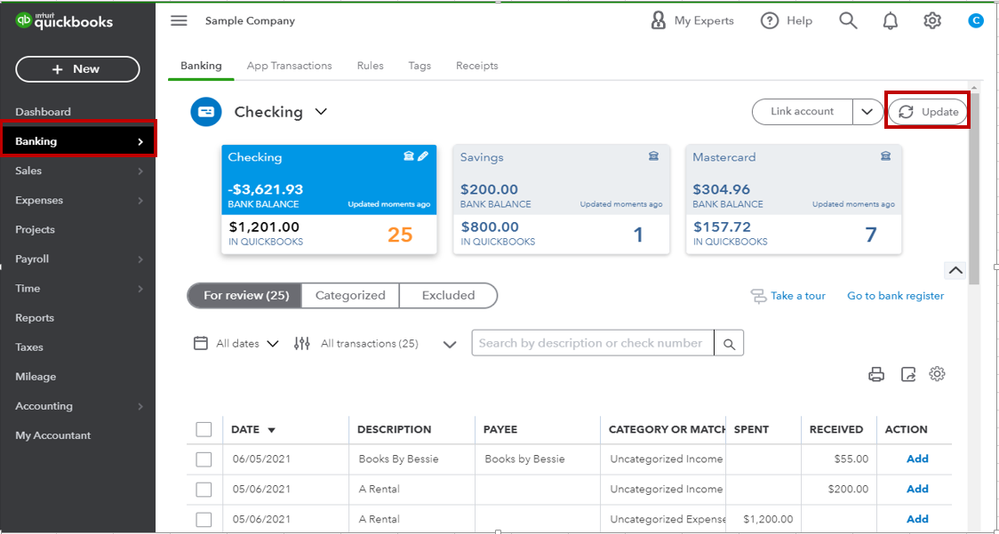
Task: Select the Banking tab
Action: (201, 66)
